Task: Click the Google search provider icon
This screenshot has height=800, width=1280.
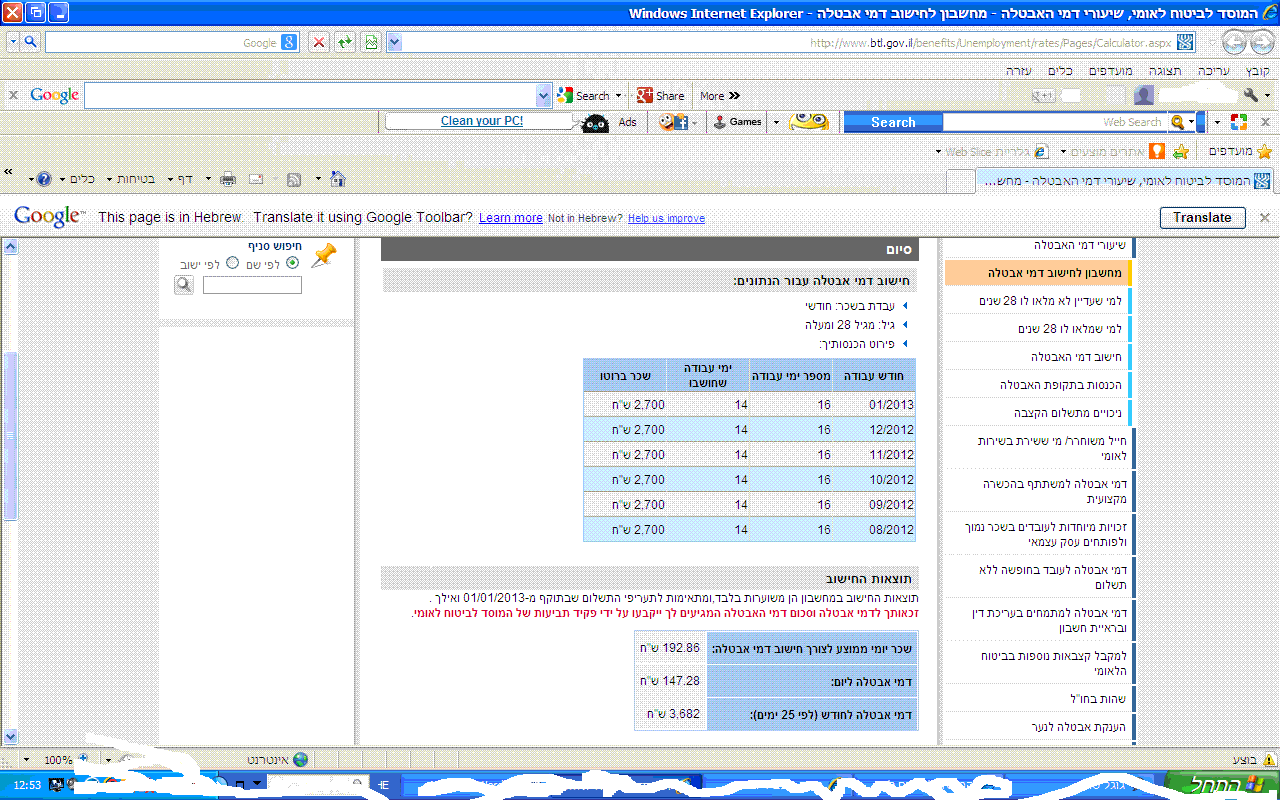Action: [x=289, y=42]
